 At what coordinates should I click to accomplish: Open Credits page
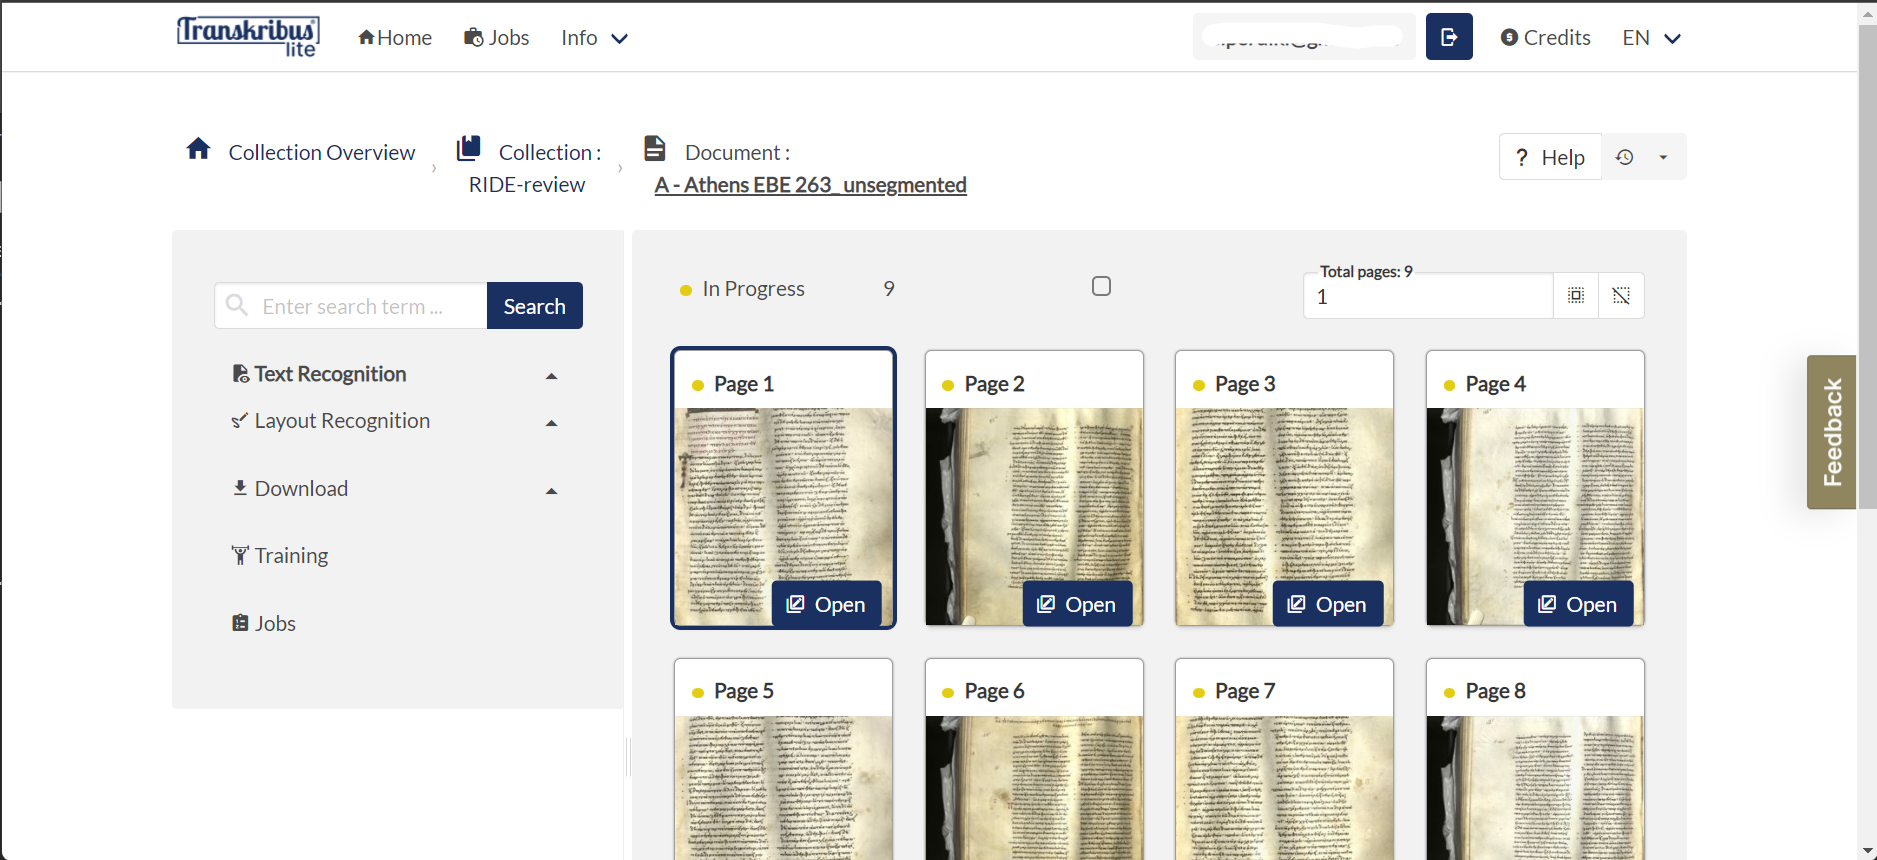[x=1545, y=38]
